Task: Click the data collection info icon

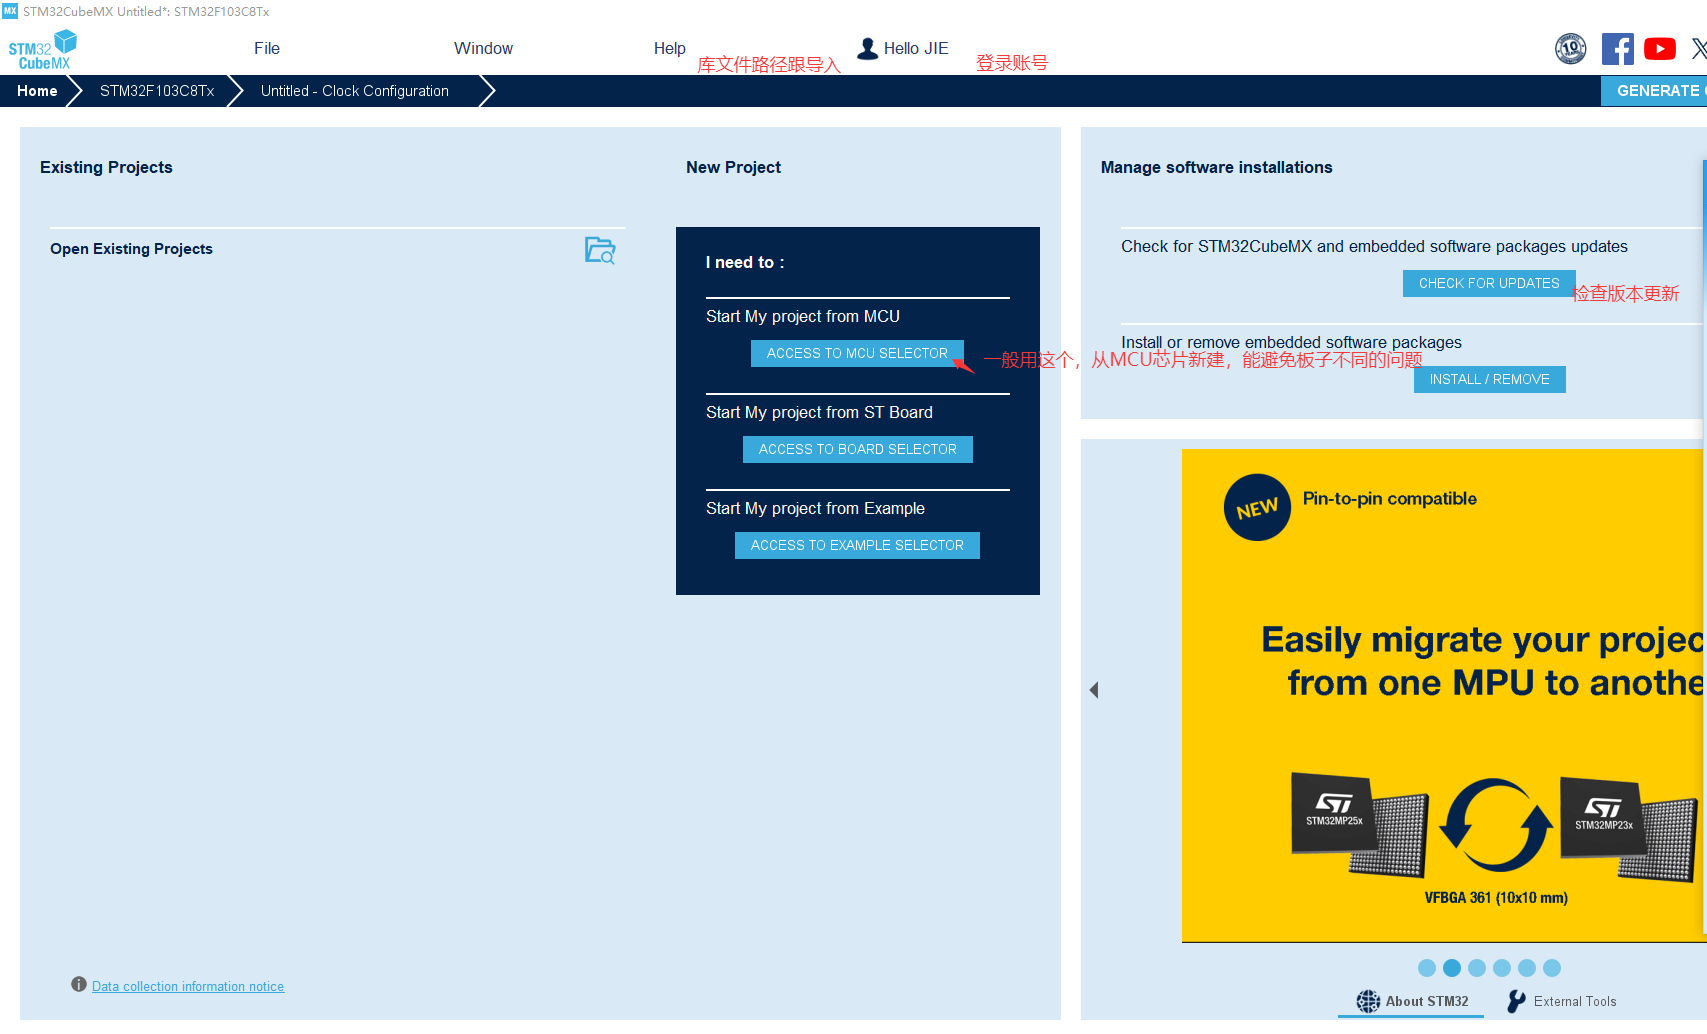Action: coord(79,984)
